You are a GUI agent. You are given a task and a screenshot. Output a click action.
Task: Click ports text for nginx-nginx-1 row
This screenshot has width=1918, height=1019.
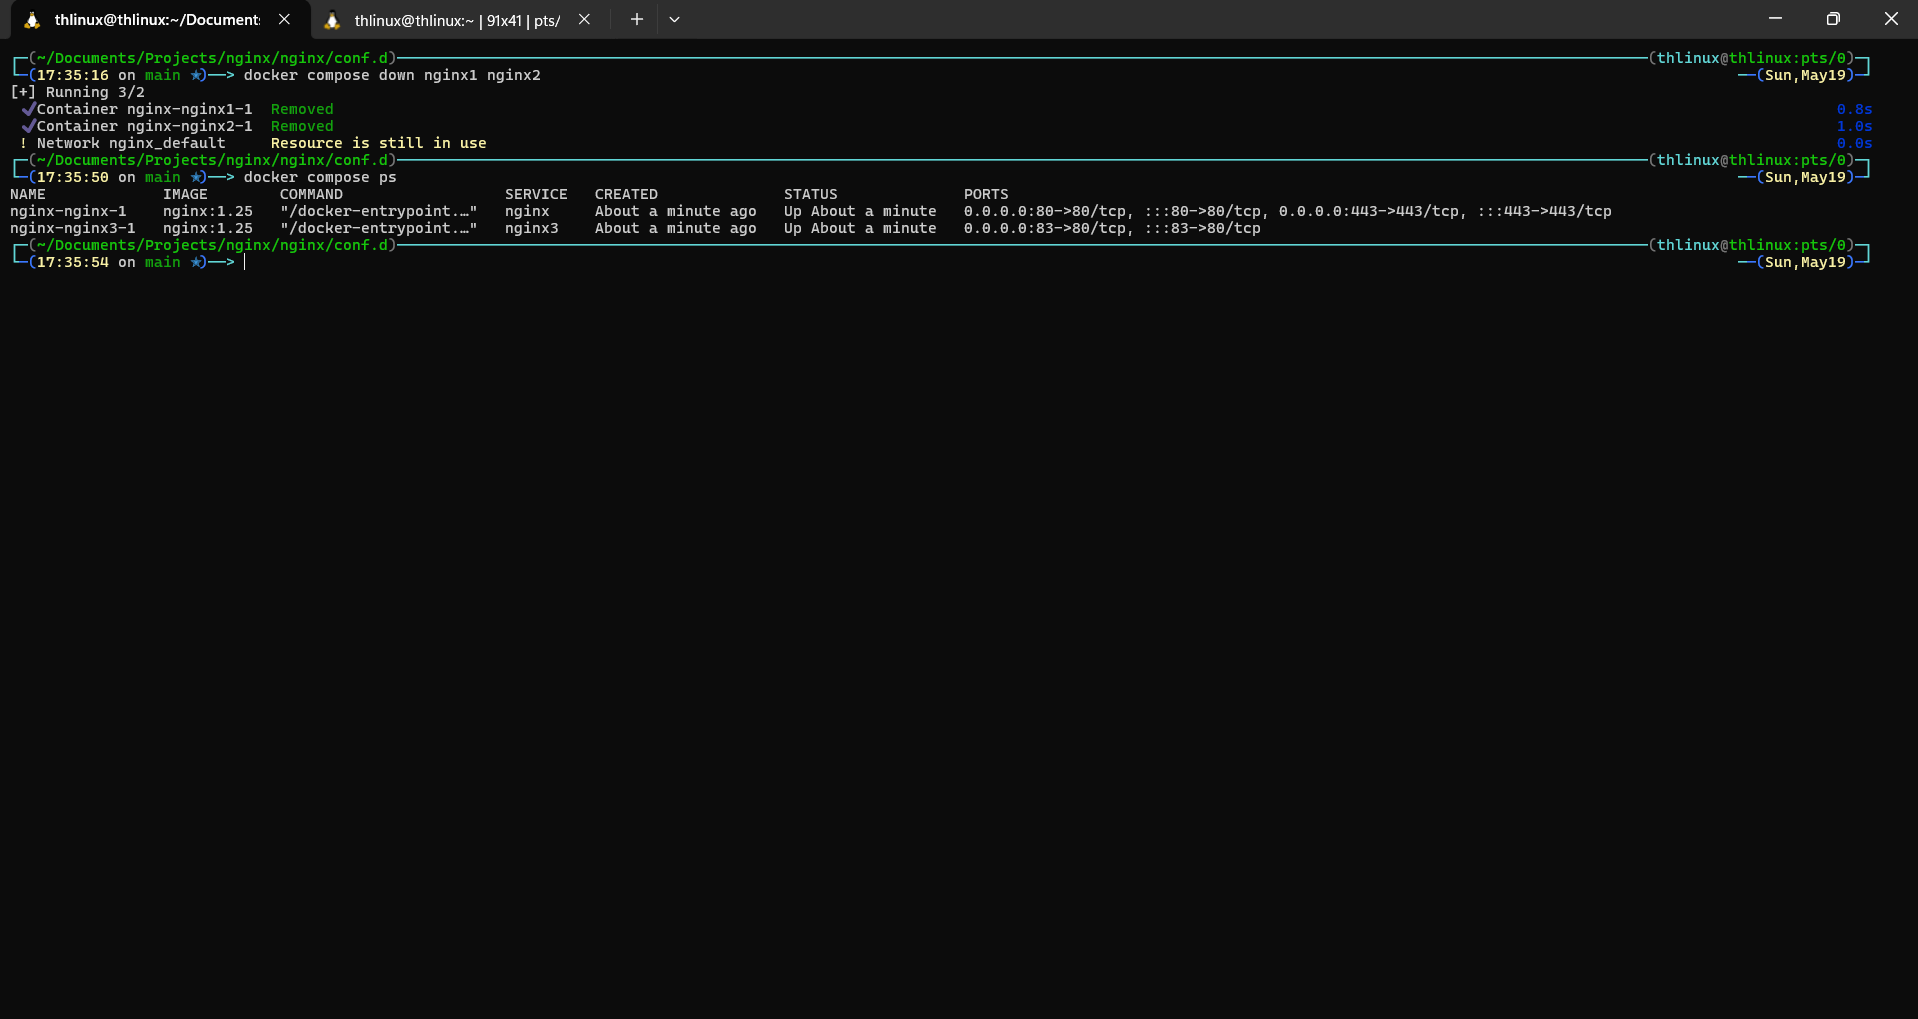point(1288,211)
